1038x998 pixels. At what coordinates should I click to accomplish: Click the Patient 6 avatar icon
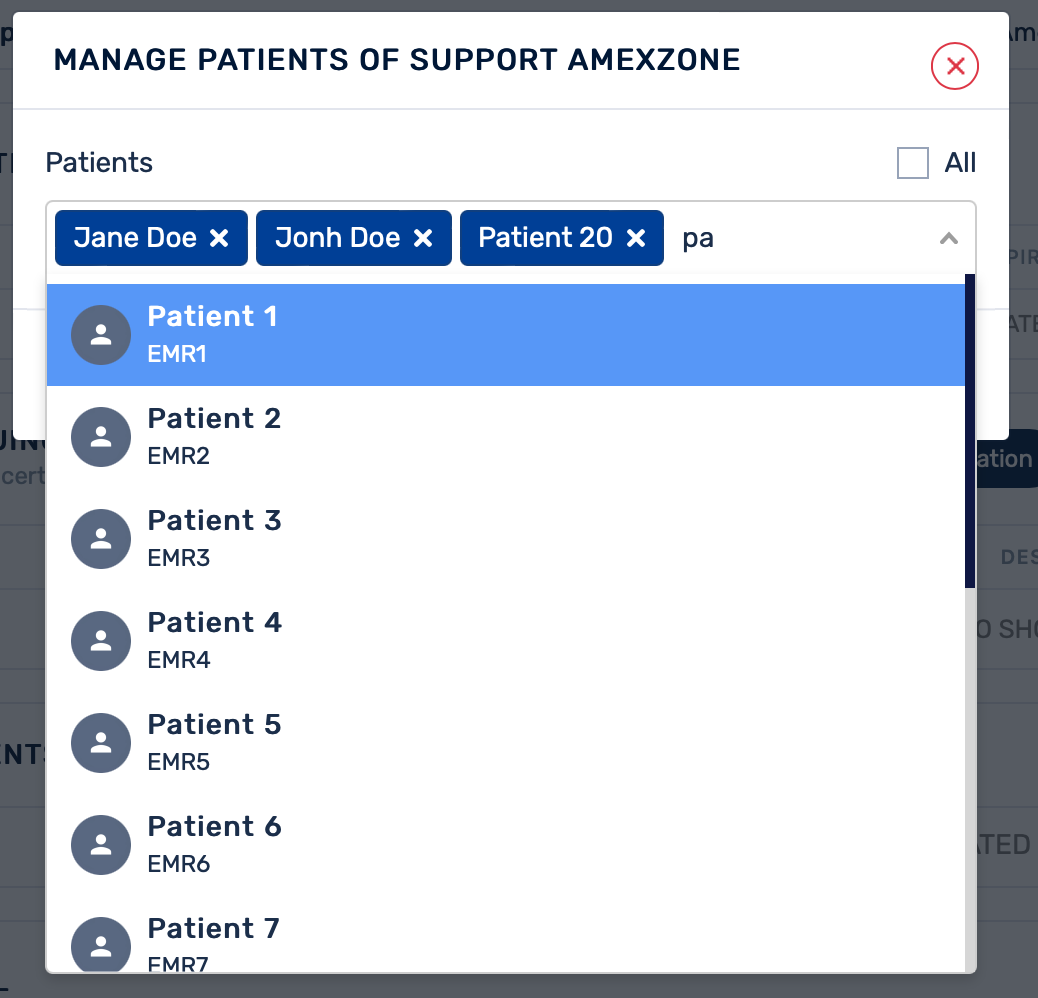[x=101, y=845]
